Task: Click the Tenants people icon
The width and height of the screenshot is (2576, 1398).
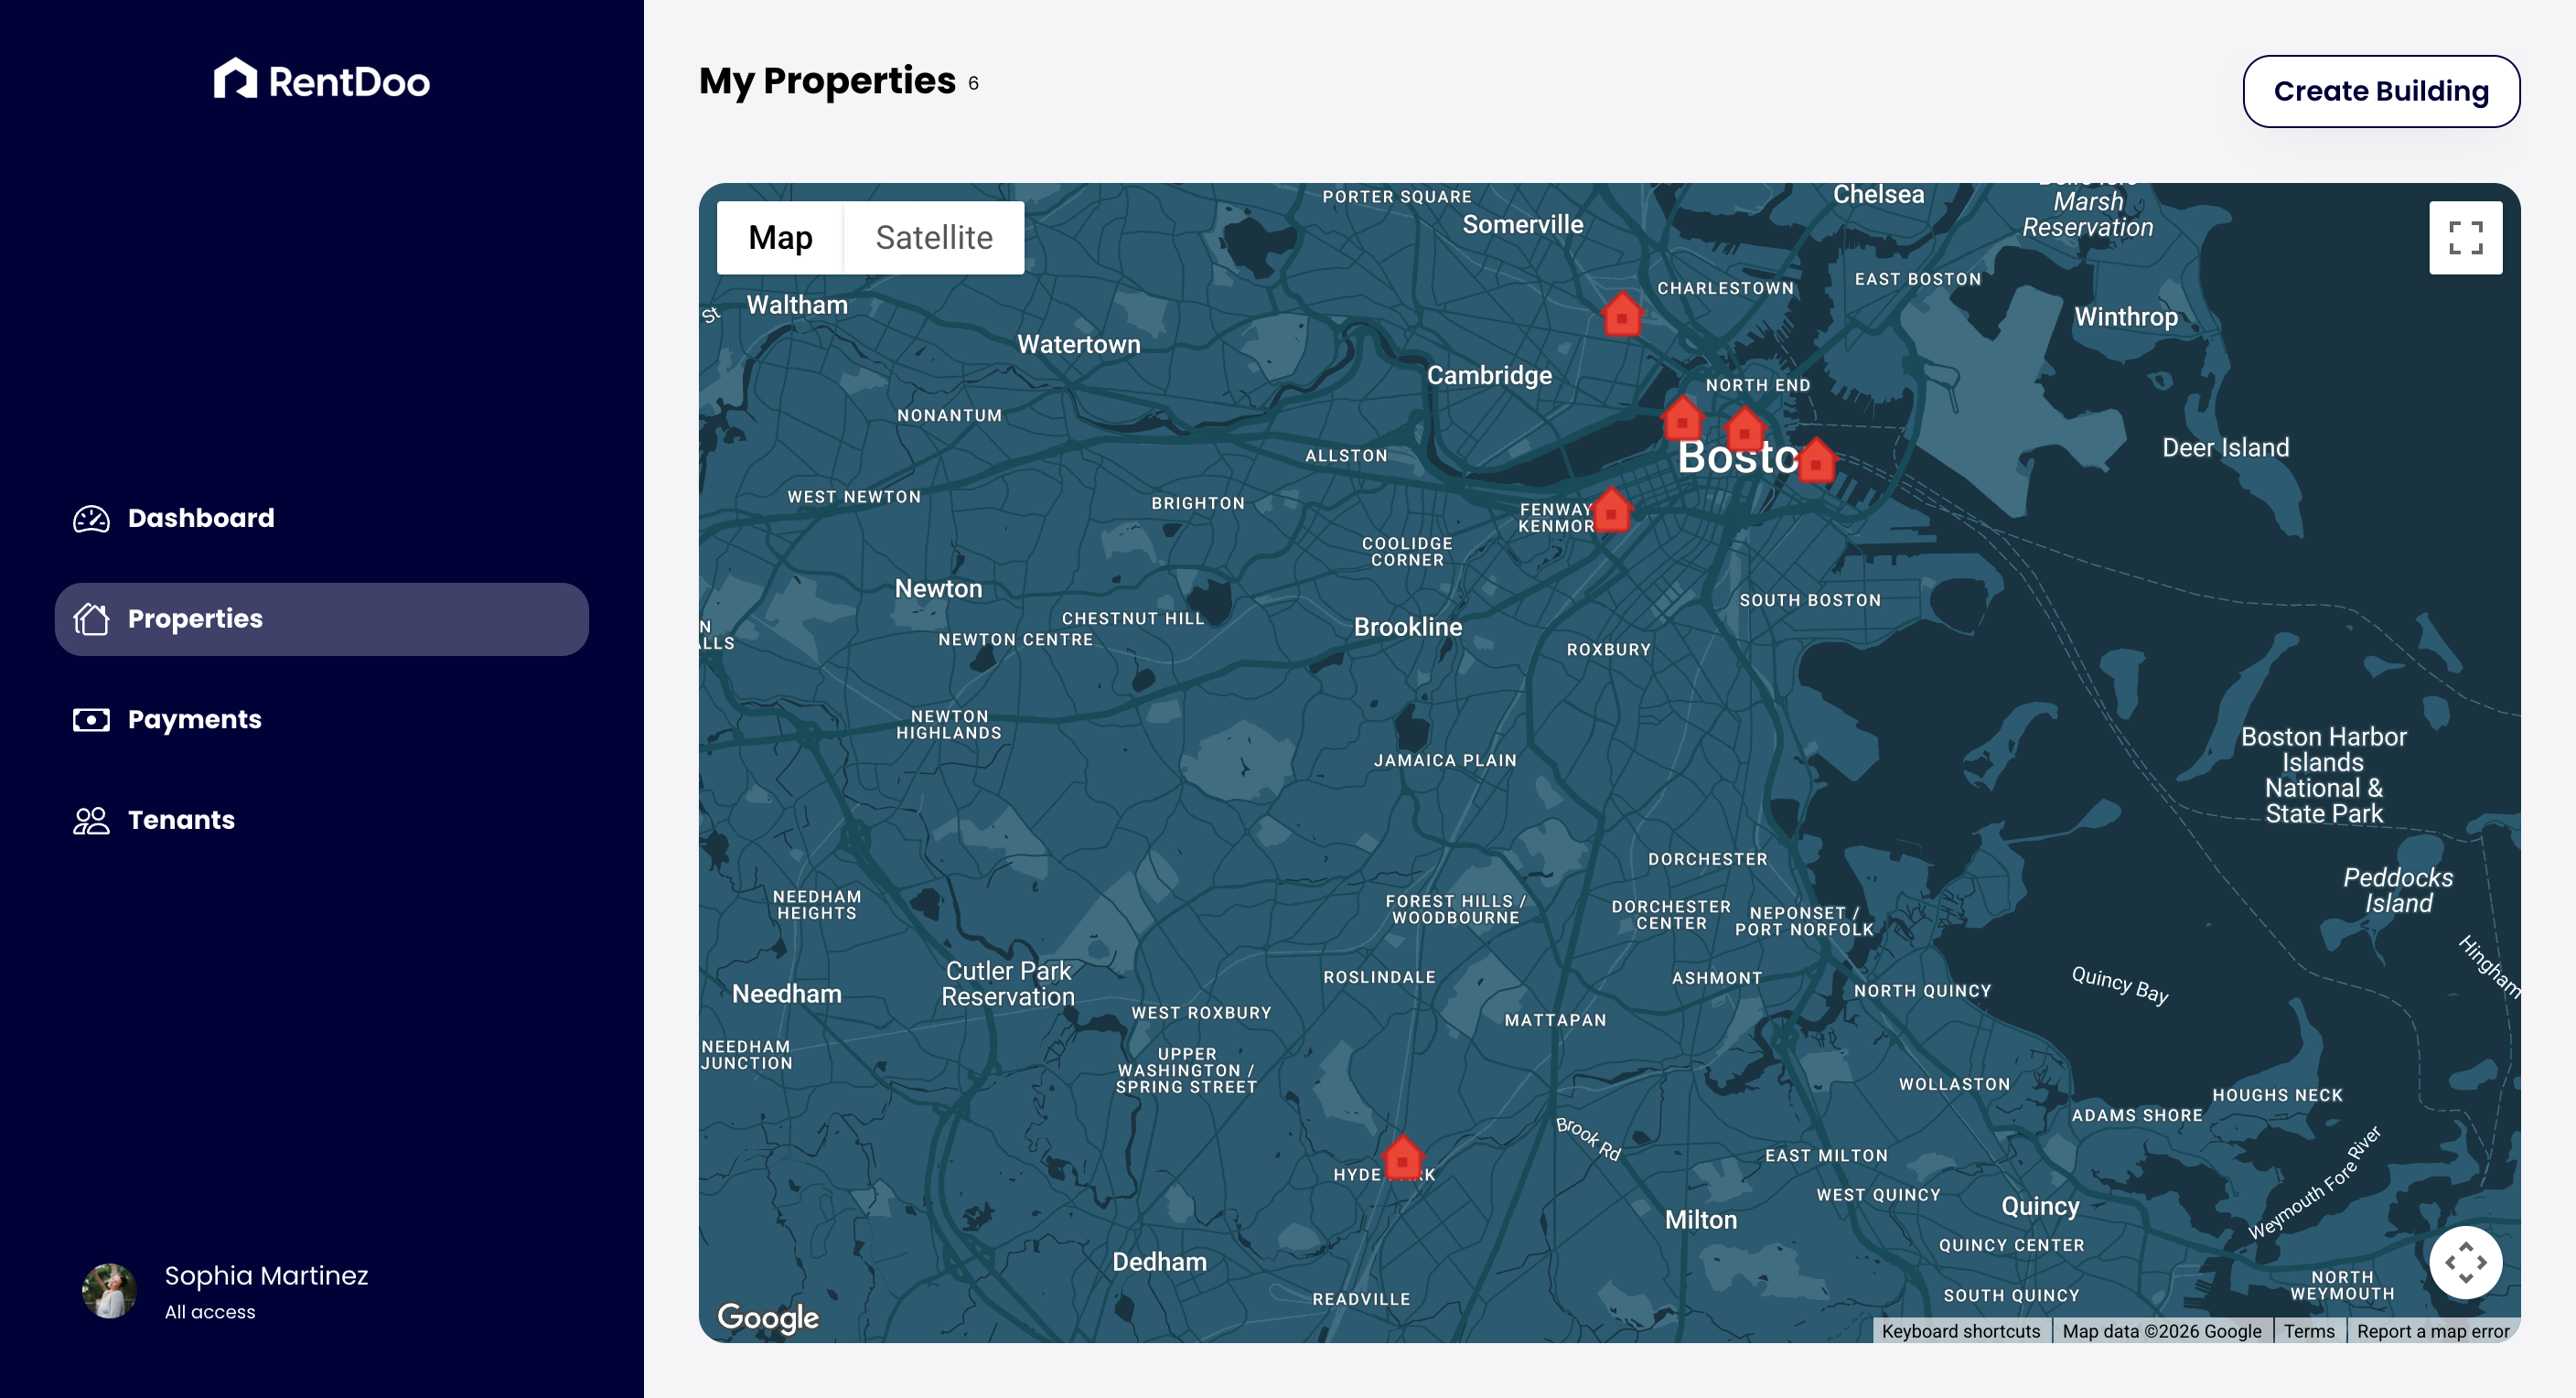Action: click(91, 821)
